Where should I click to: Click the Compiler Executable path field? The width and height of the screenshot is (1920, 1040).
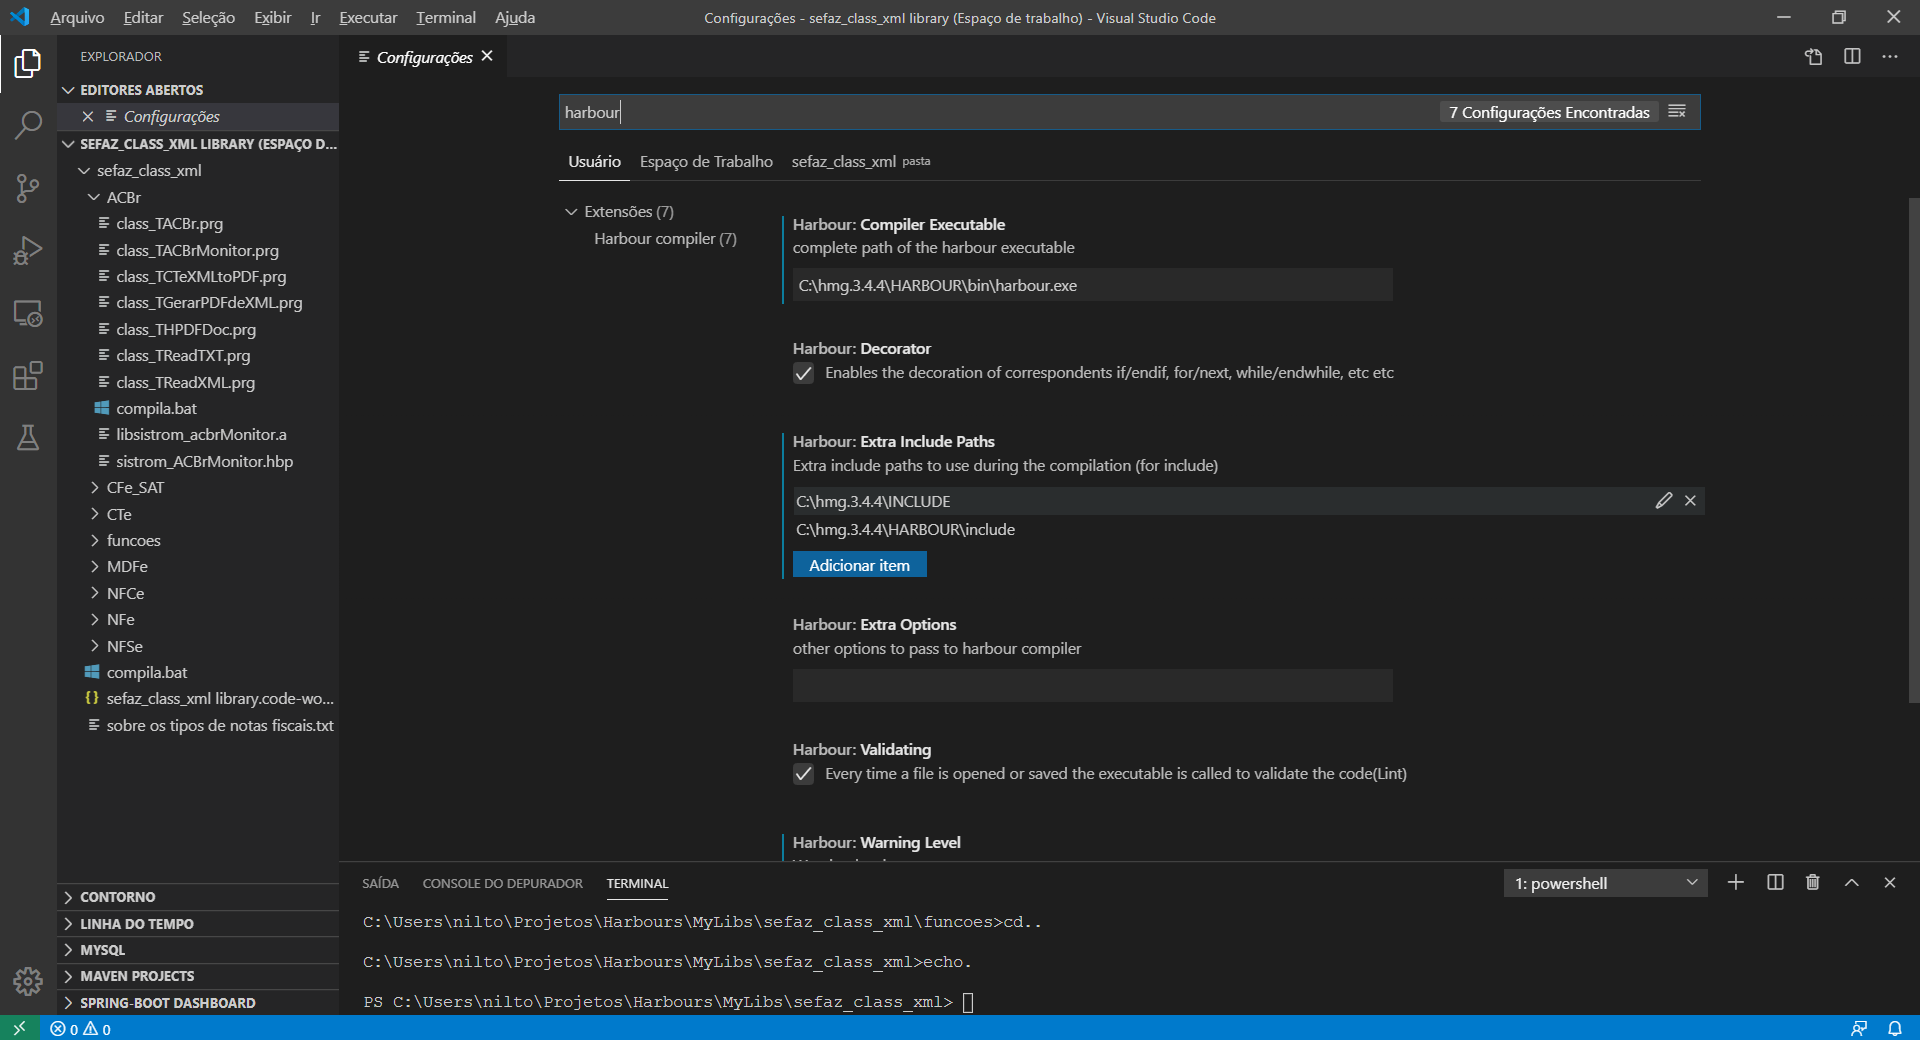1092,286
